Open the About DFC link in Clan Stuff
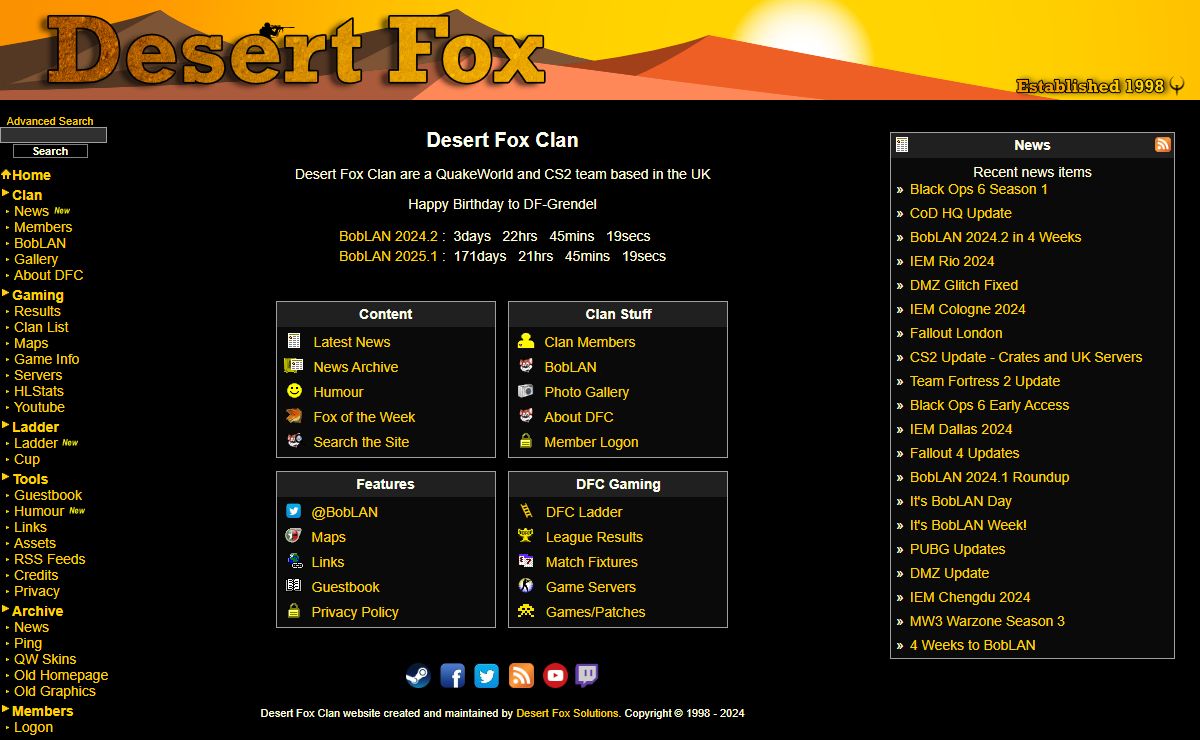This screenshot has height=740, width=1200. pos(579,417)
